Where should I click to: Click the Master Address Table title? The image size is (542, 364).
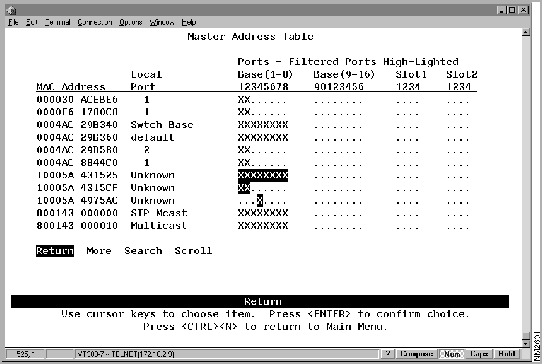[x=250, y=36]
